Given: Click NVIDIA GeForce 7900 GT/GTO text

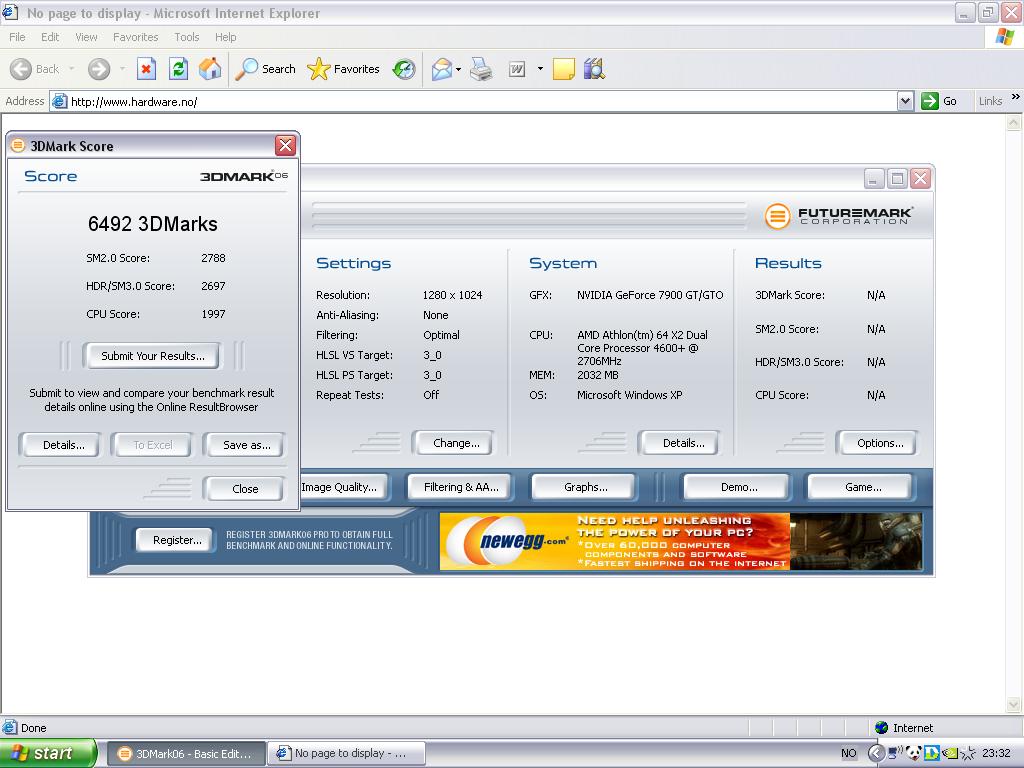Looking at the screenshot, I should 650,295.
